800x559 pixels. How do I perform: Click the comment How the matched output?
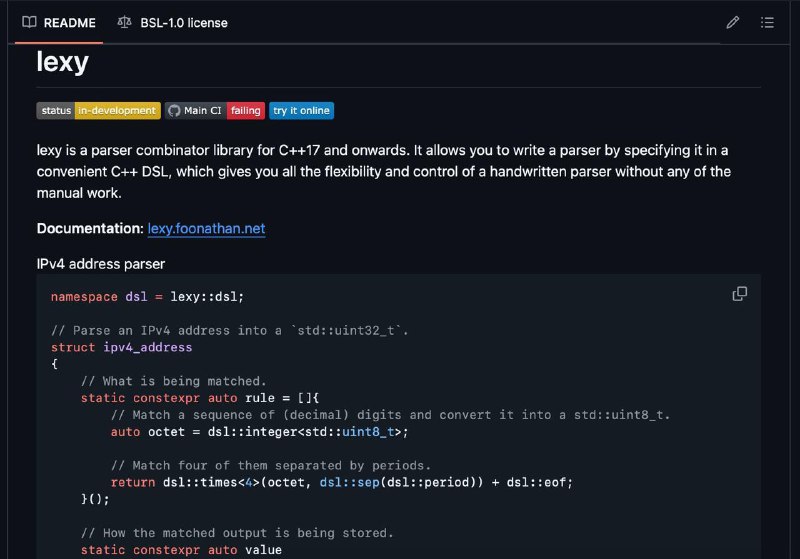click(237, 533)
